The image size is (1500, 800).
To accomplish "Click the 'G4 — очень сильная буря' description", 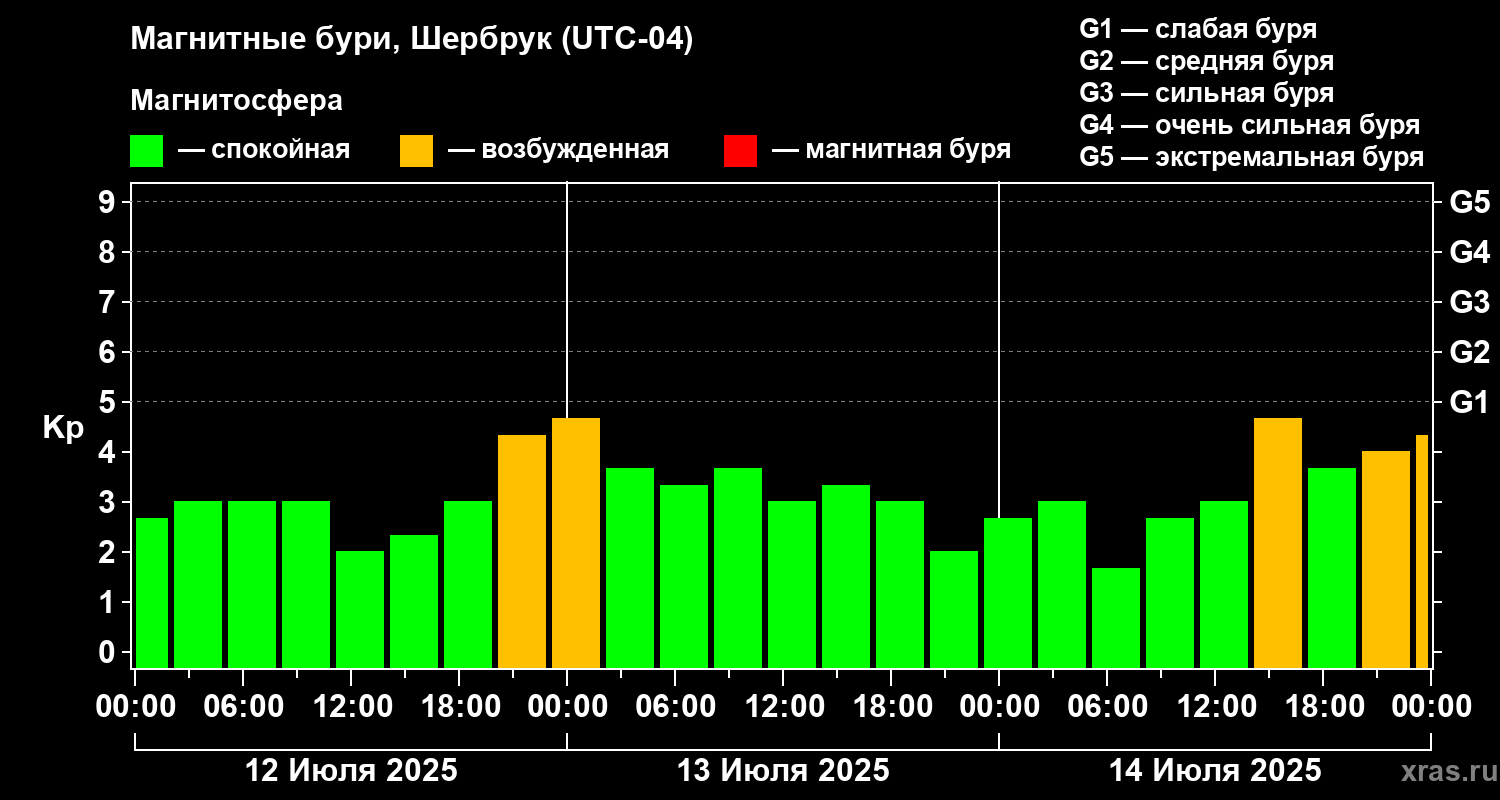I will pyautogui.click(x=1250, y=125).
